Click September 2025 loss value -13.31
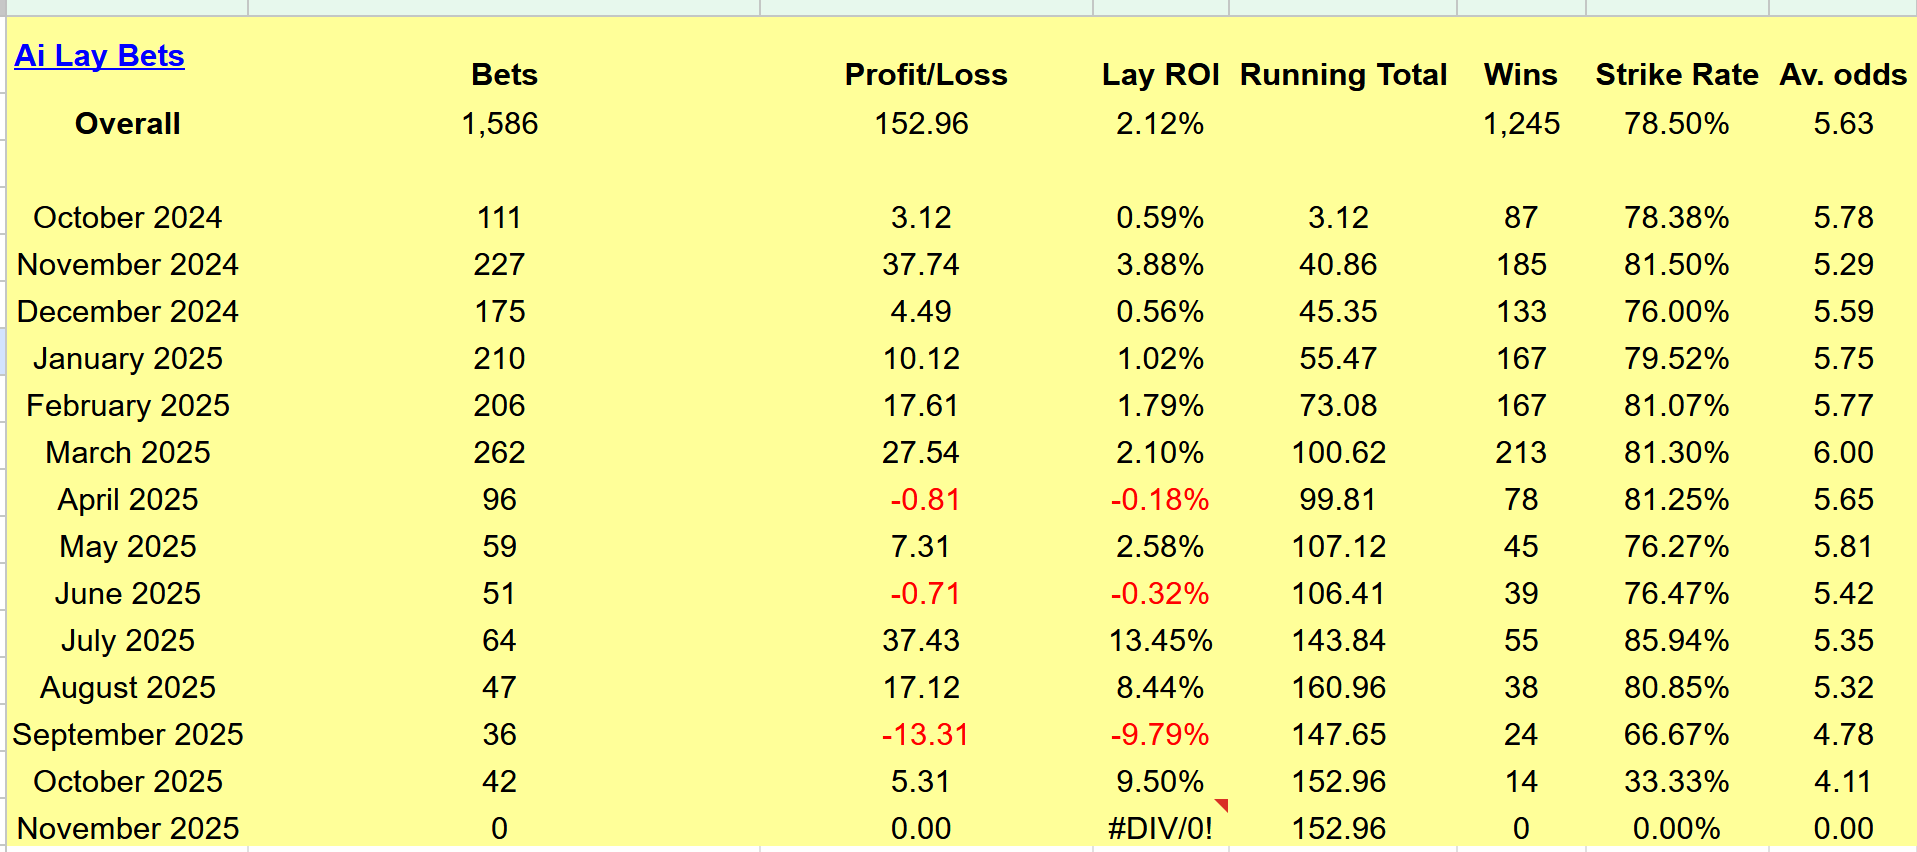 tap(925, 735)
